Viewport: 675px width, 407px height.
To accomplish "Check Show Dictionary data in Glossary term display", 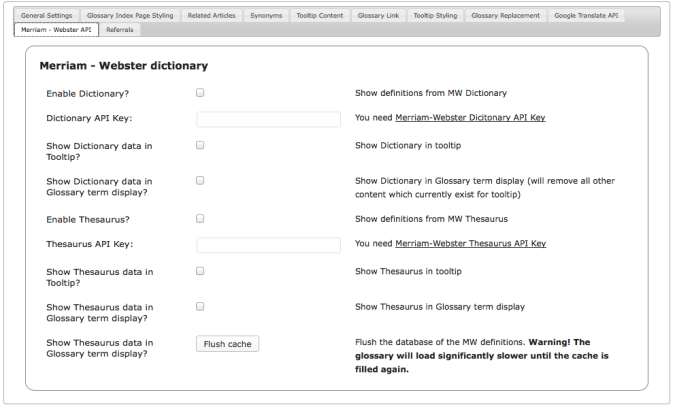I will (200, 180).
